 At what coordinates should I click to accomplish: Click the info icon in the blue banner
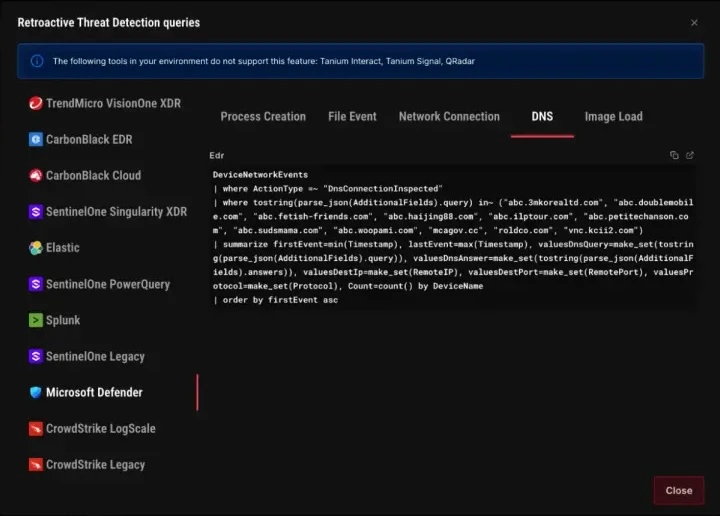pyautogui.click(x=37, y=61)
